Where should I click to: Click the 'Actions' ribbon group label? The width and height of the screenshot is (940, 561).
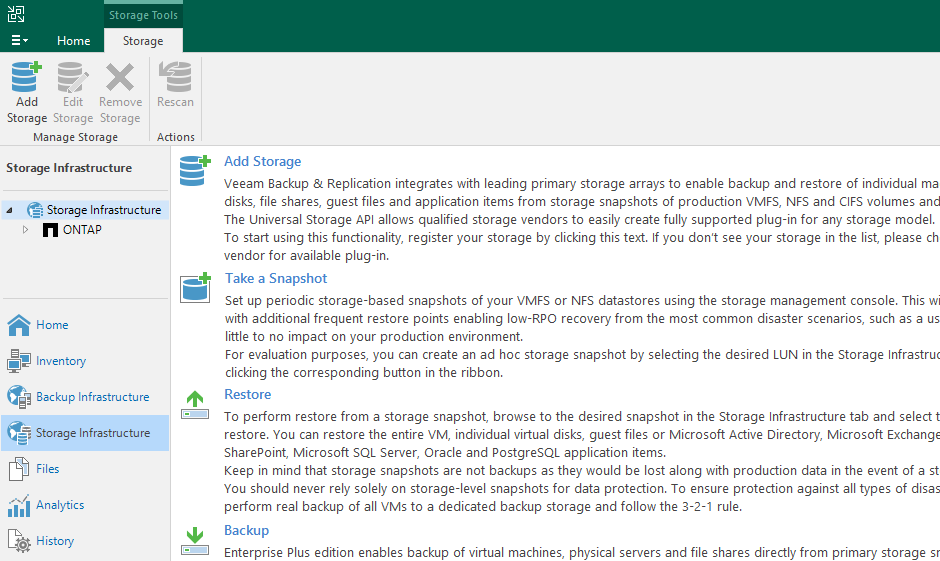176,137
